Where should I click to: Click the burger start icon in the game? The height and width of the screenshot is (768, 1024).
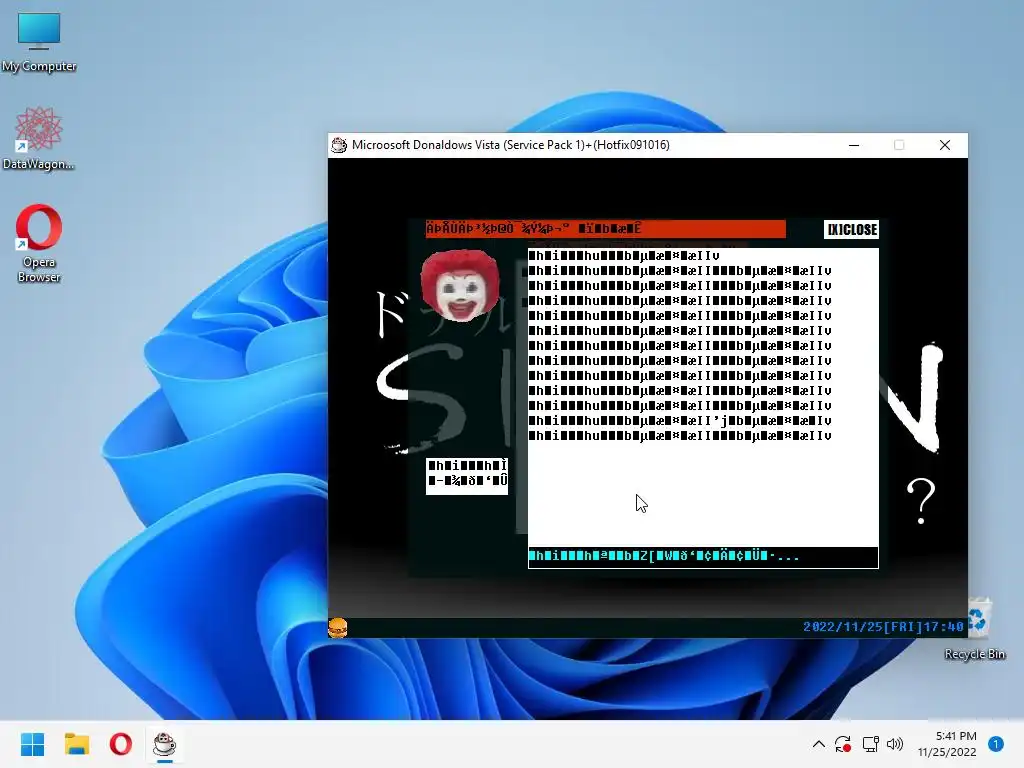coord(338,628)
